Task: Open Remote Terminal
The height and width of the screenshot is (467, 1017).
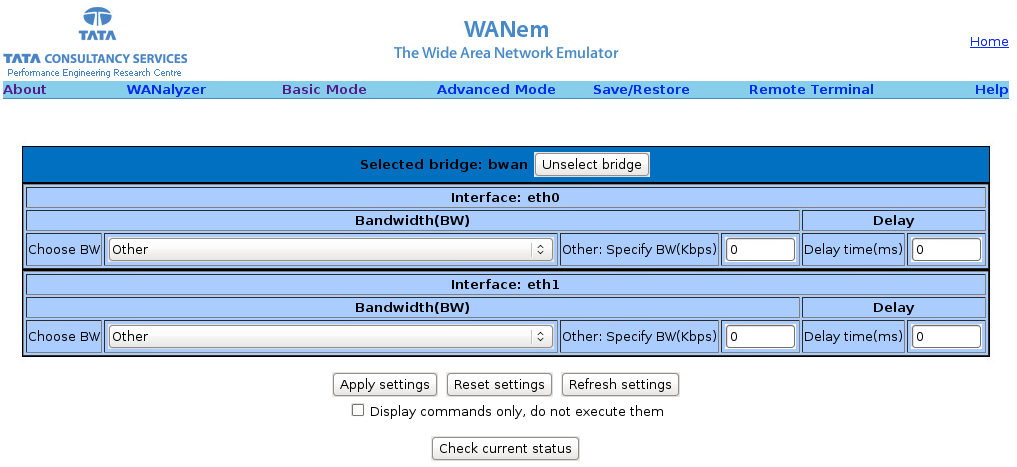Action: point(811,90)
